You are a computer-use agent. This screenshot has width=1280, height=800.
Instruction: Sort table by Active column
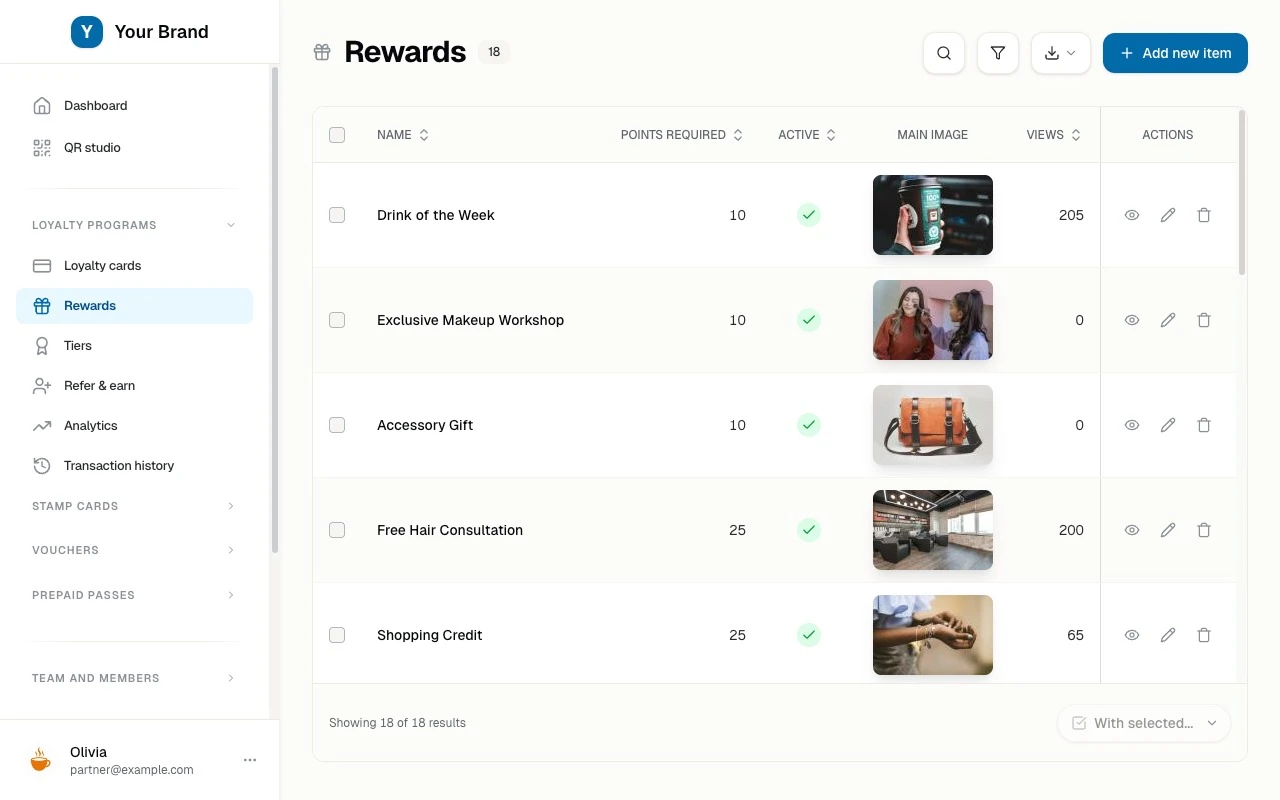[807, 135]
